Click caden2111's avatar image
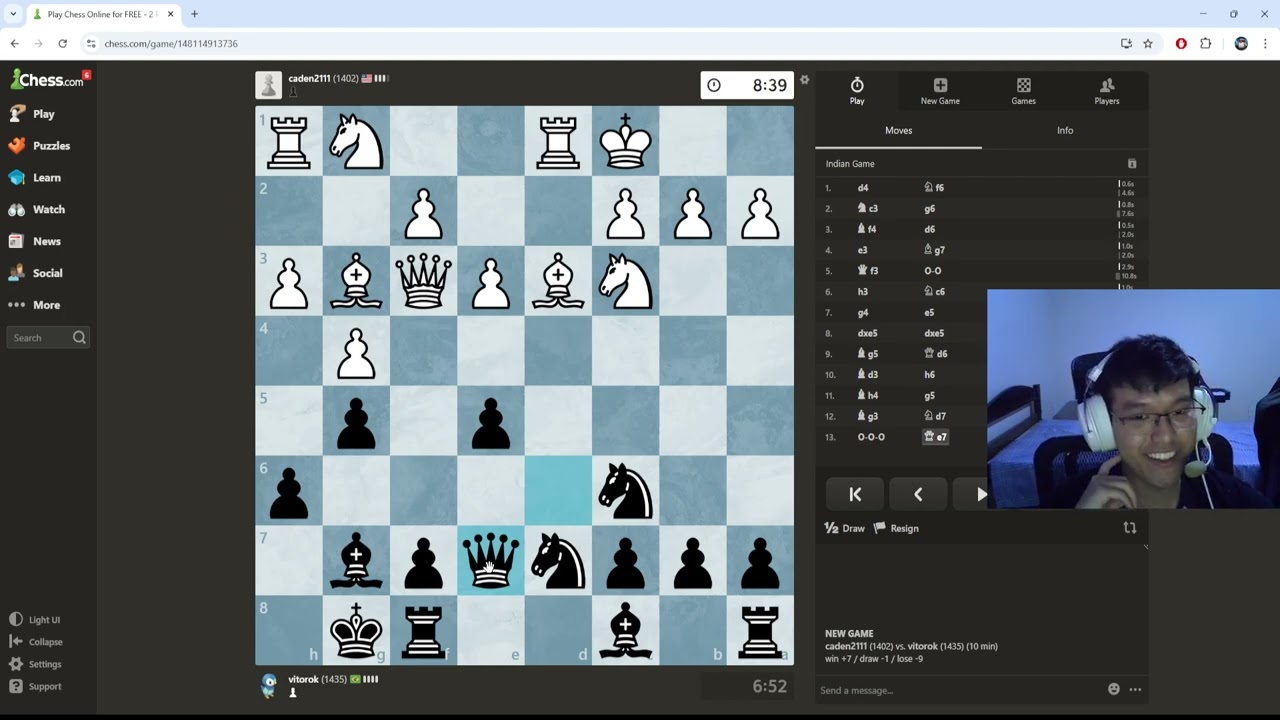The image size is (1280, 720). pos(268,85)
